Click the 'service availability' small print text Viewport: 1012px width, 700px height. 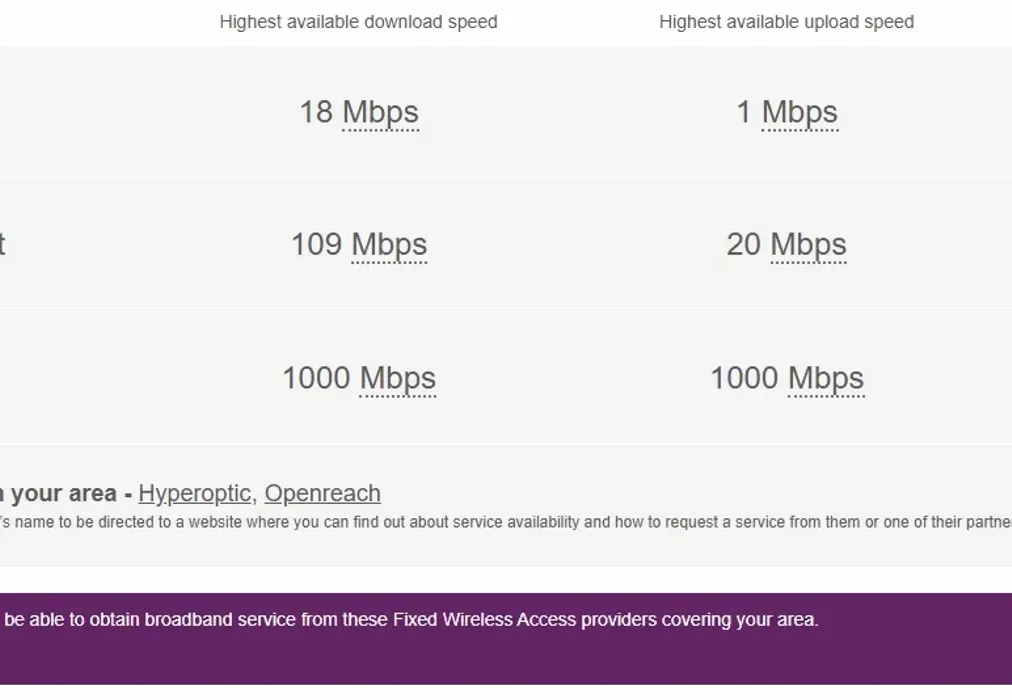click(x=516, y=522)
